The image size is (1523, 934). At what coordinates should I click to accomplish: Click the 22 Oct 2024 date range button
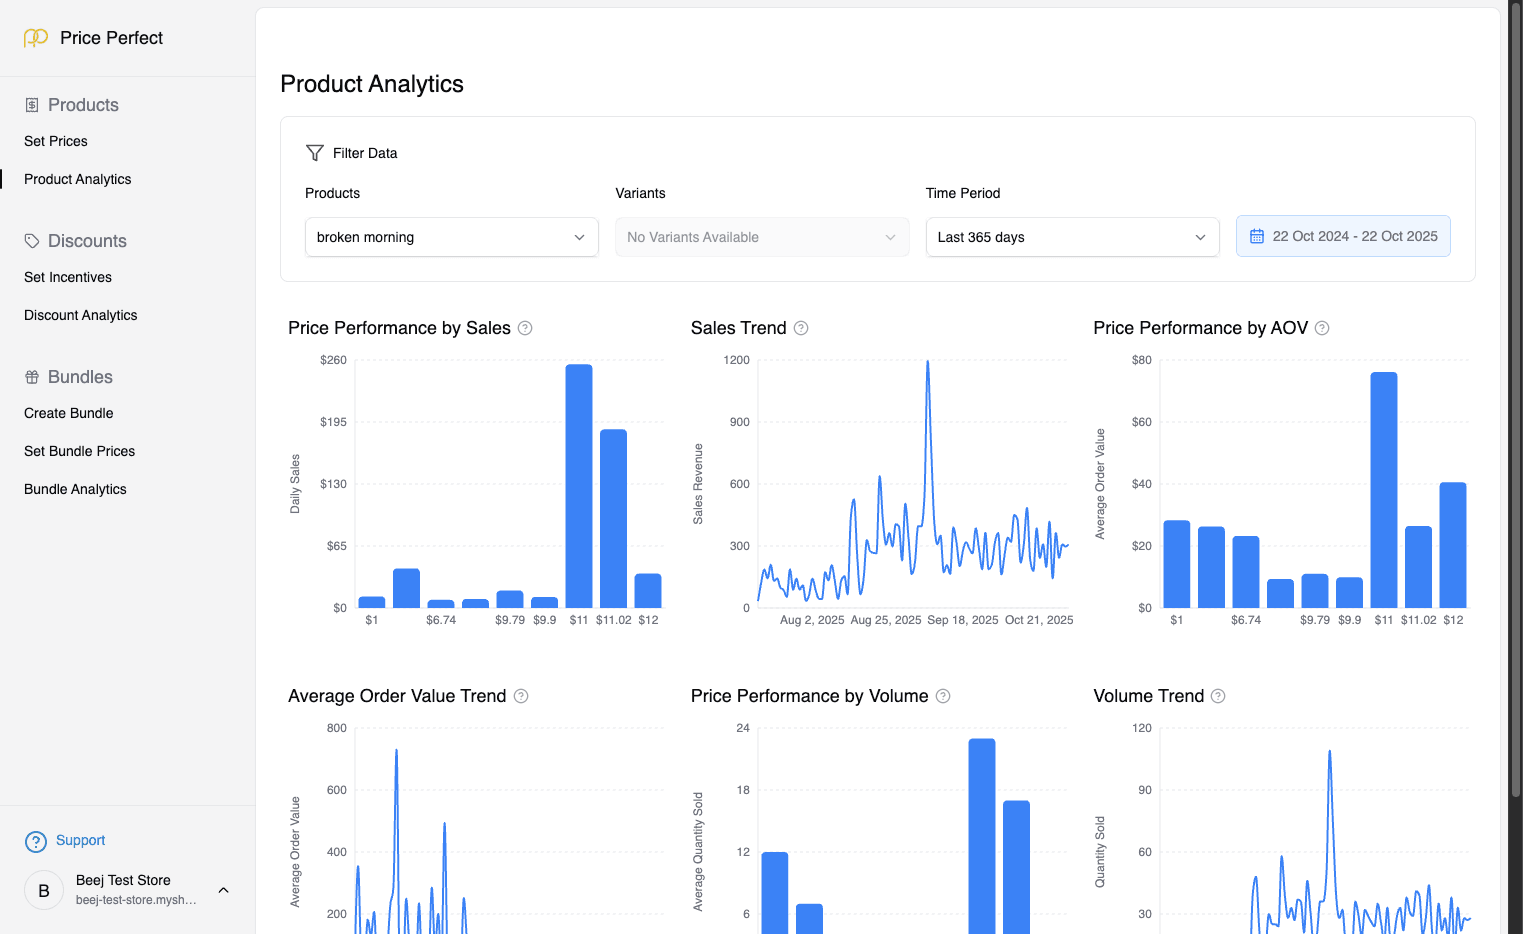coord(1343,235)
